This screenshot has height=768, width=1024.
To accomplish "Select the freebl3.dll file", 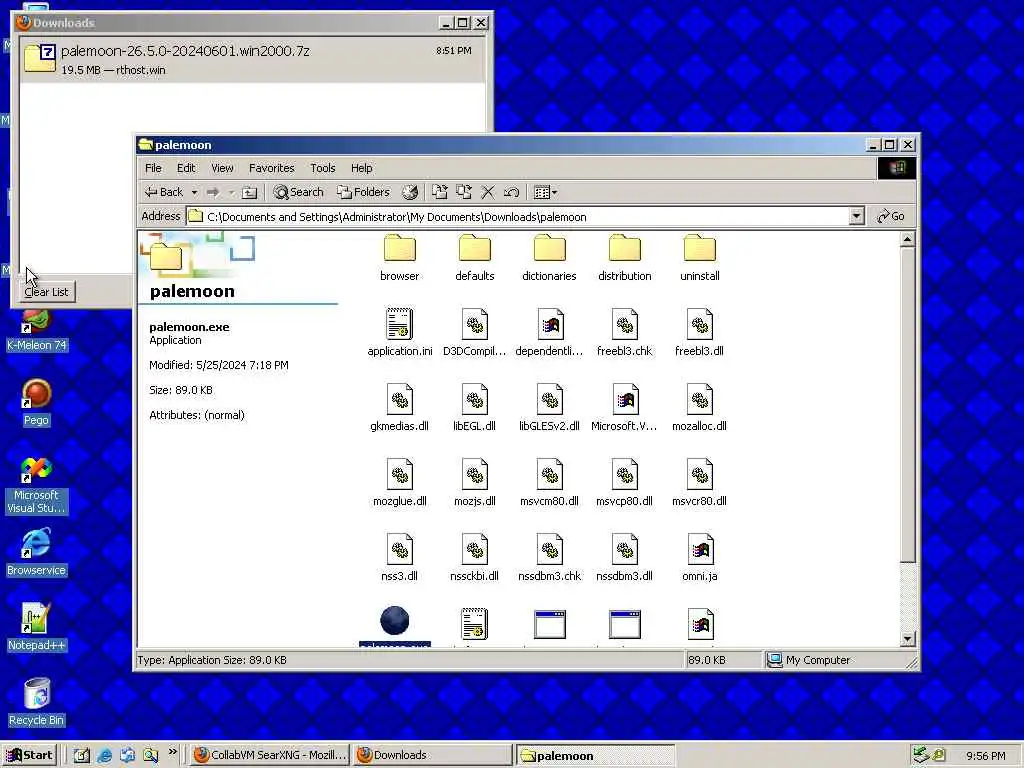I will click(699, 333).
